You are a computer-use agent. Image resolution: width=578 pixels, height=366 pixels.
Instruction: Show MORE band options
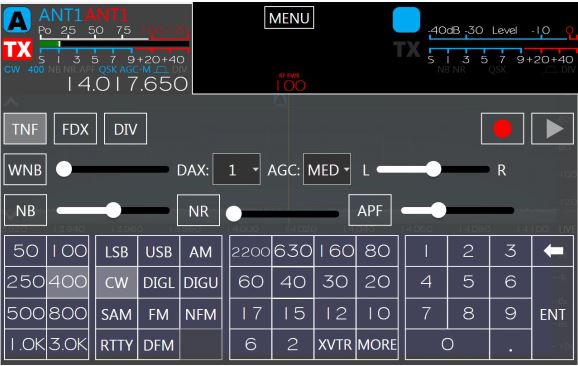377,345
